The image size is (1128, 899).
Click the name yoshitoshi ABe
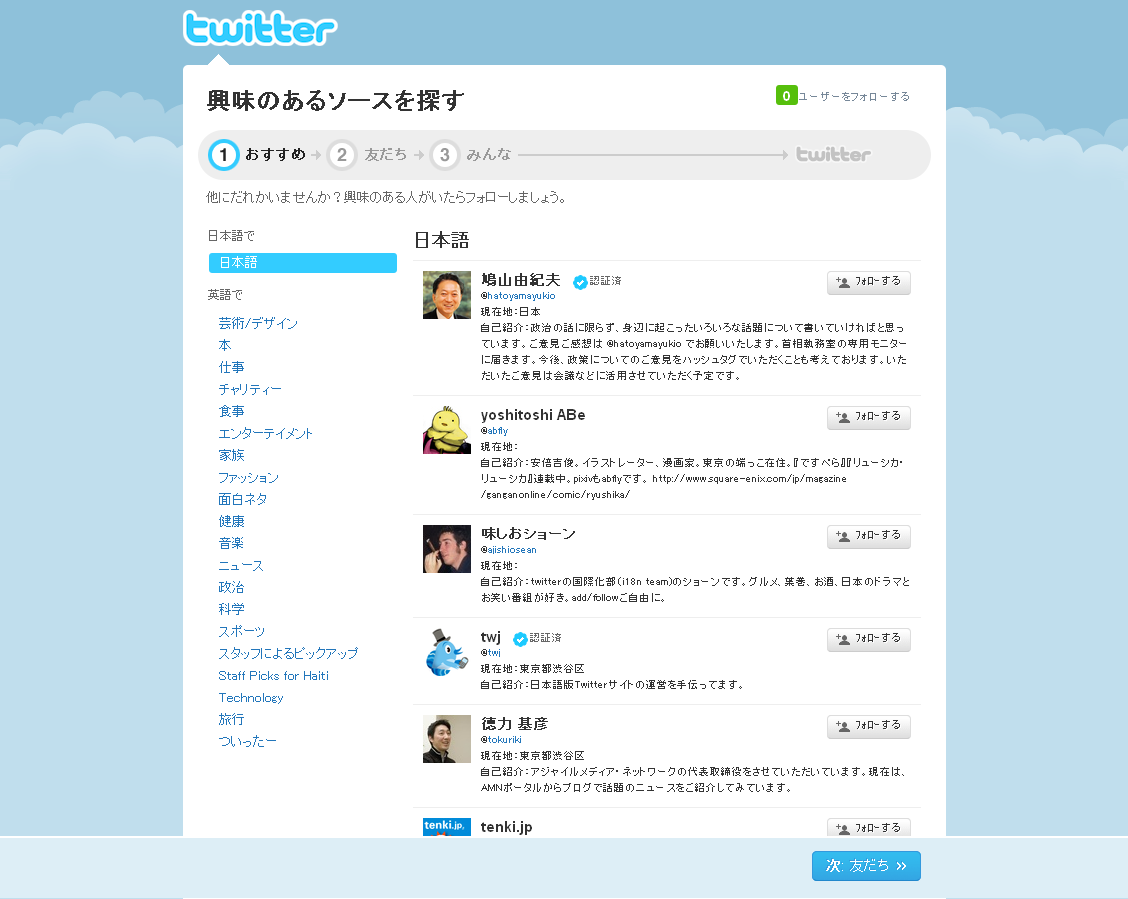pyautogui.click(x=533, y=415)
